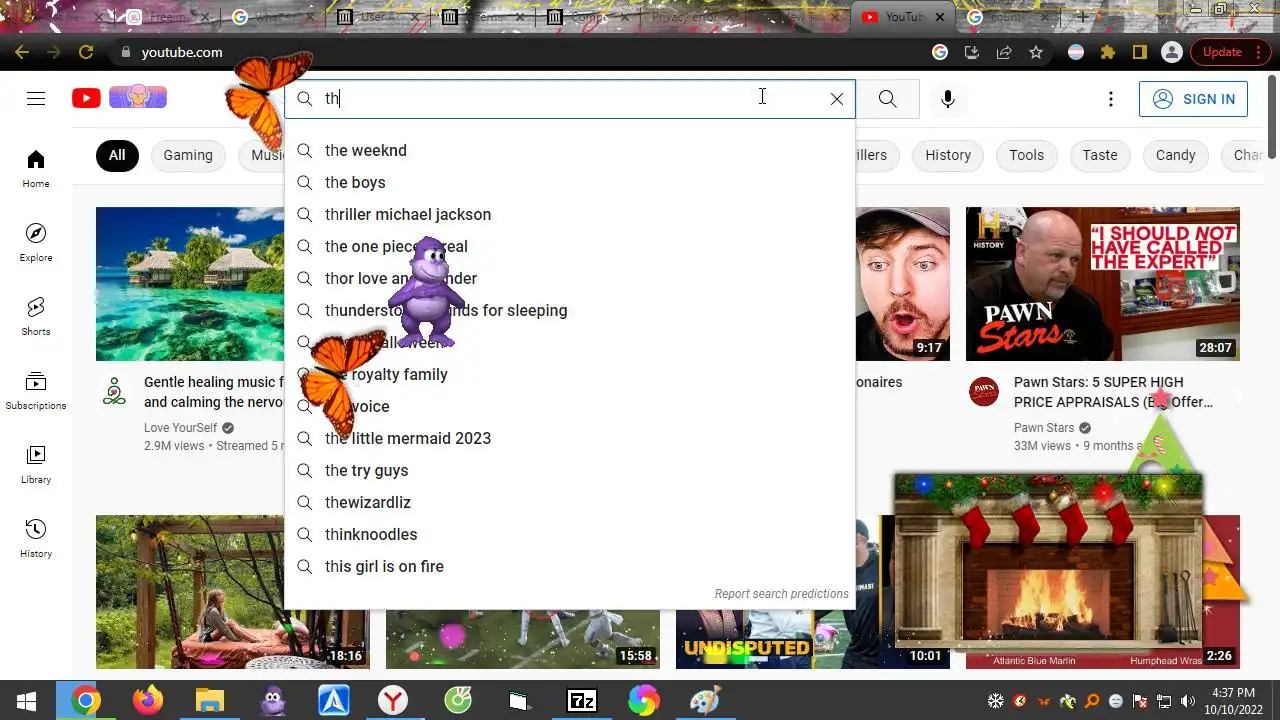This screenshot has width=1280, height=720.
Task: Open Pawn Stars 5 SUPER HIGH PRICE title
Action: [x=1113, y=392]
